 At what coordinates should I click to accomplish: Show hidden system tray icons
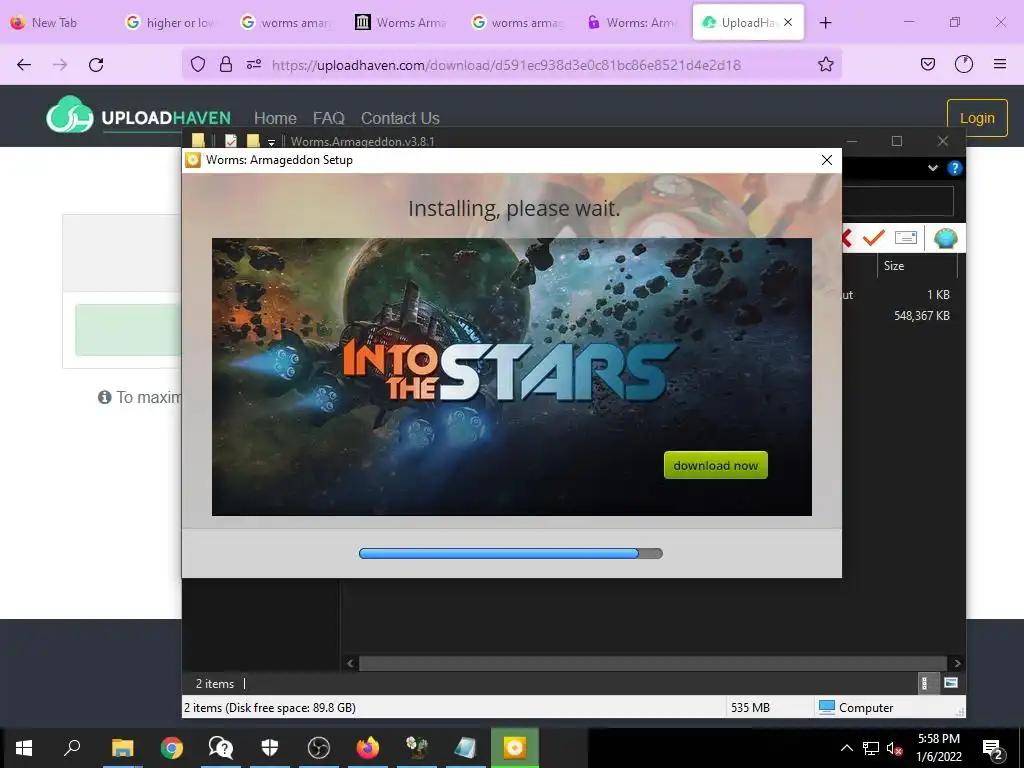(846, 748)
